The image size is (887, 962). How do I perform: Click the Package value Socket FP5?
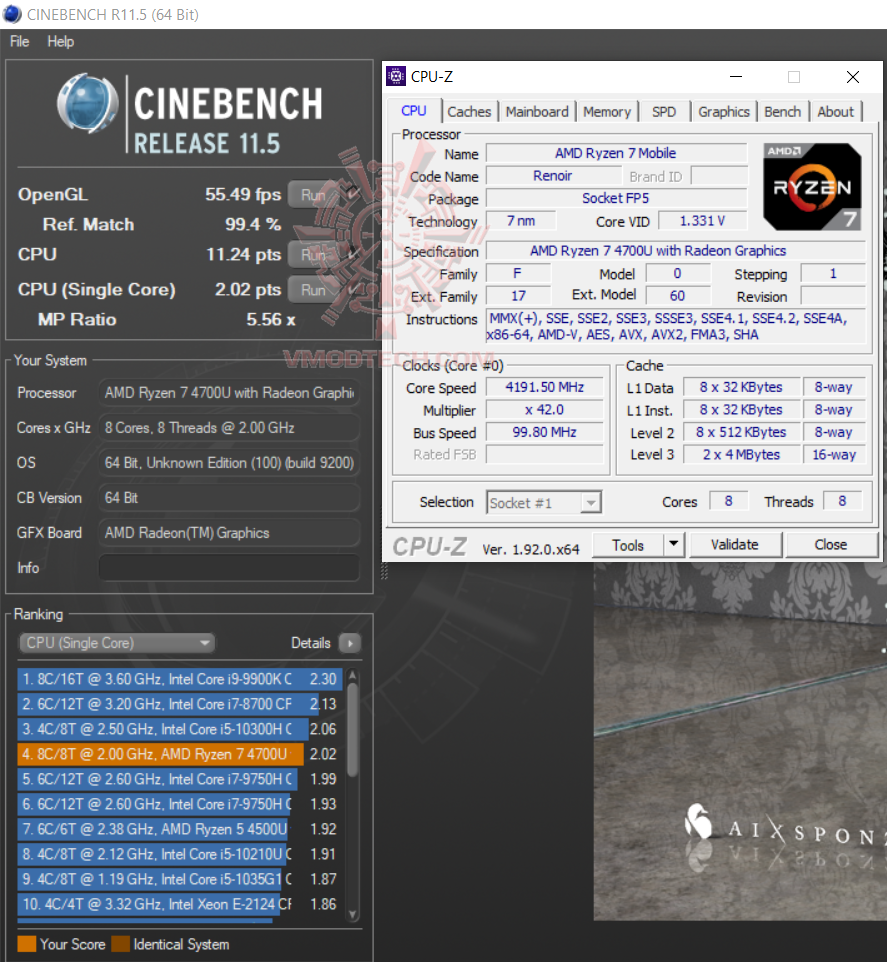tap(615, 198)
